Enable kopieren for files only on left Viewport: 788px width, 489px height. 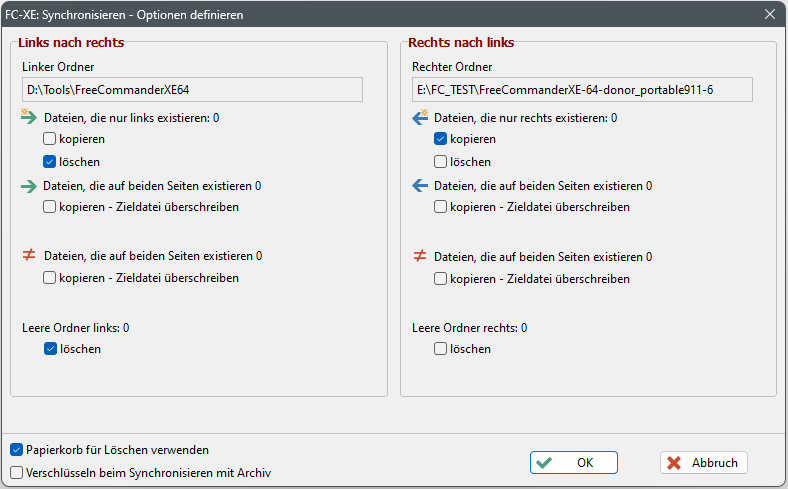click(x=49, y=139)
